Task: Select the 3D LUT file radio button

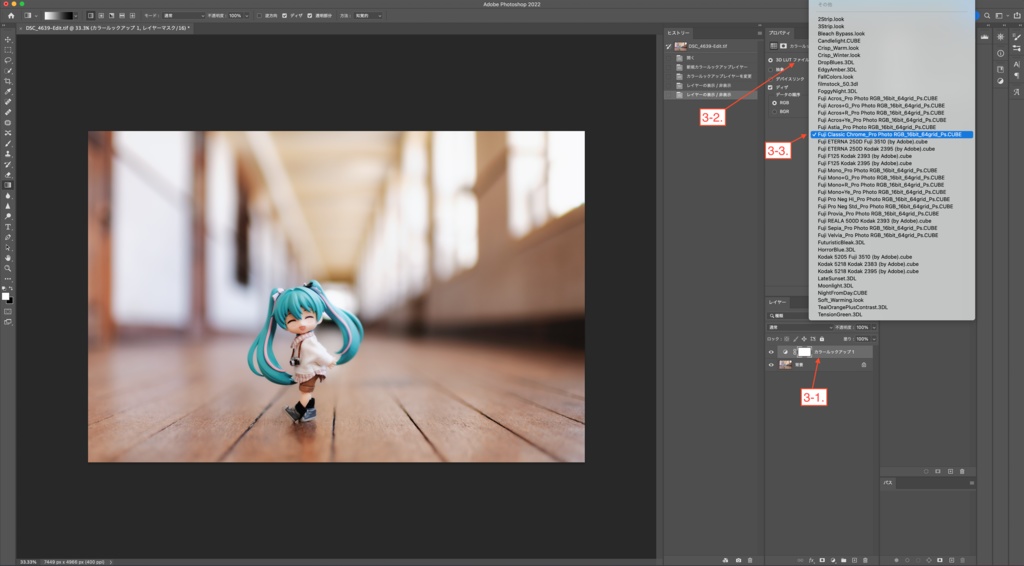Action: pos(771,60)
